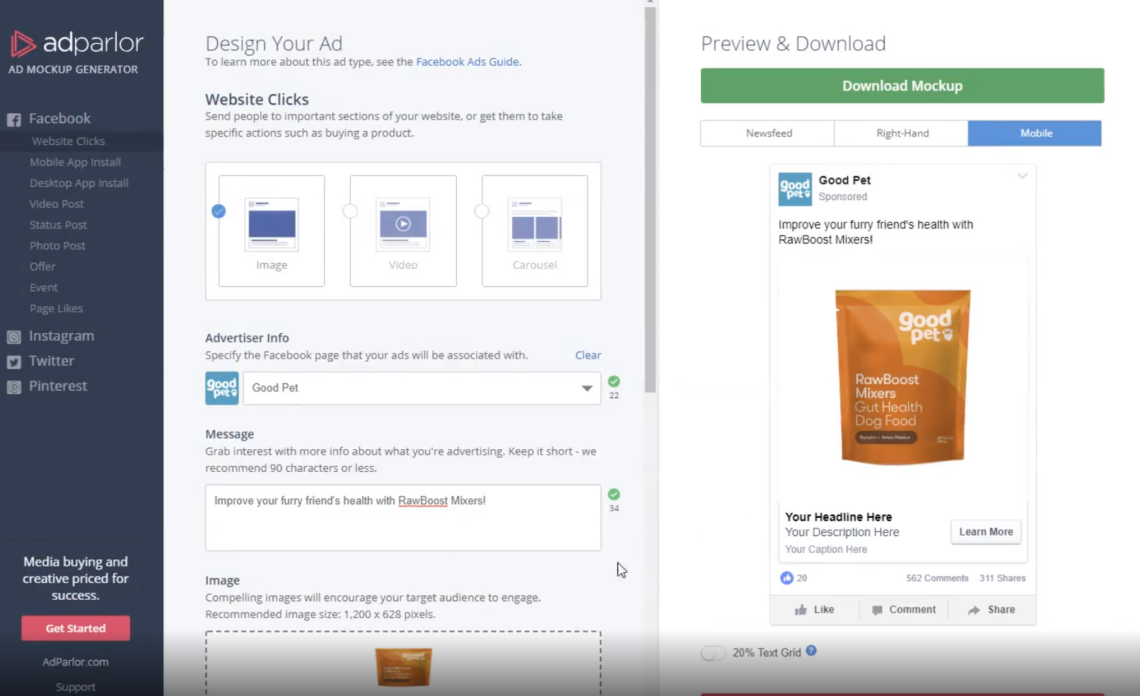This screenshot has height=696, width=1140.
Task: Click inside the Message text field
Action: 400,517
